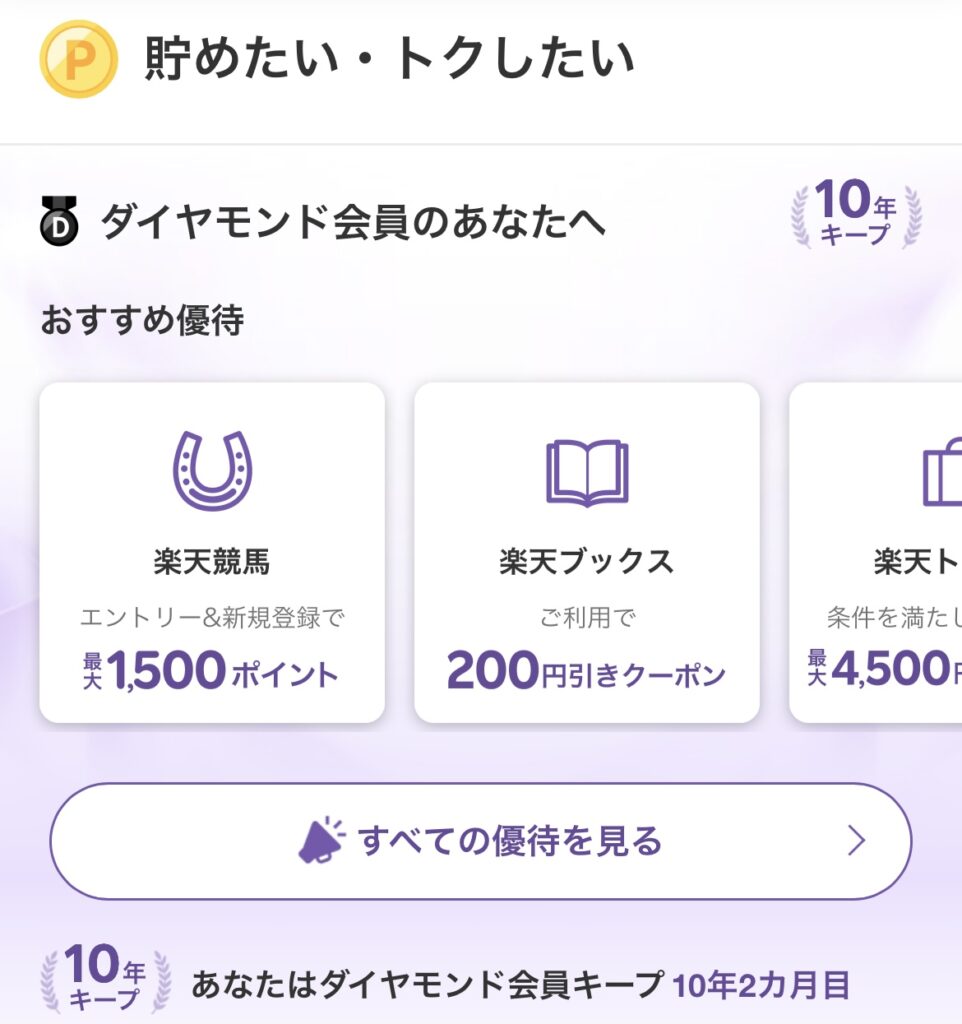This screenshot has height=1024, width=962.
Task: Click the right chevron on すべての優待を見る
Action: pyautogui.click(x=856, y=840)
